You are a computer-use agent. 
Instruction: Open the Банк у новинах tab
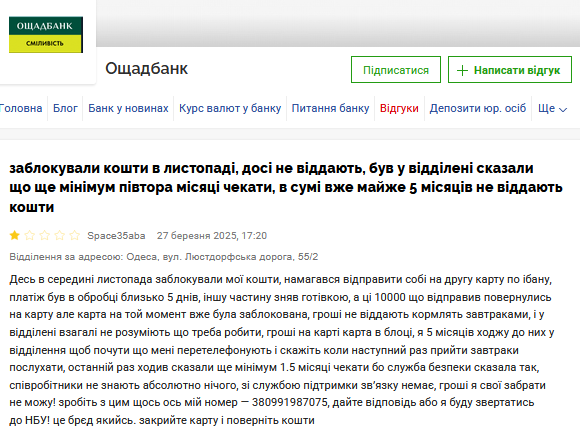coord(128,108)
